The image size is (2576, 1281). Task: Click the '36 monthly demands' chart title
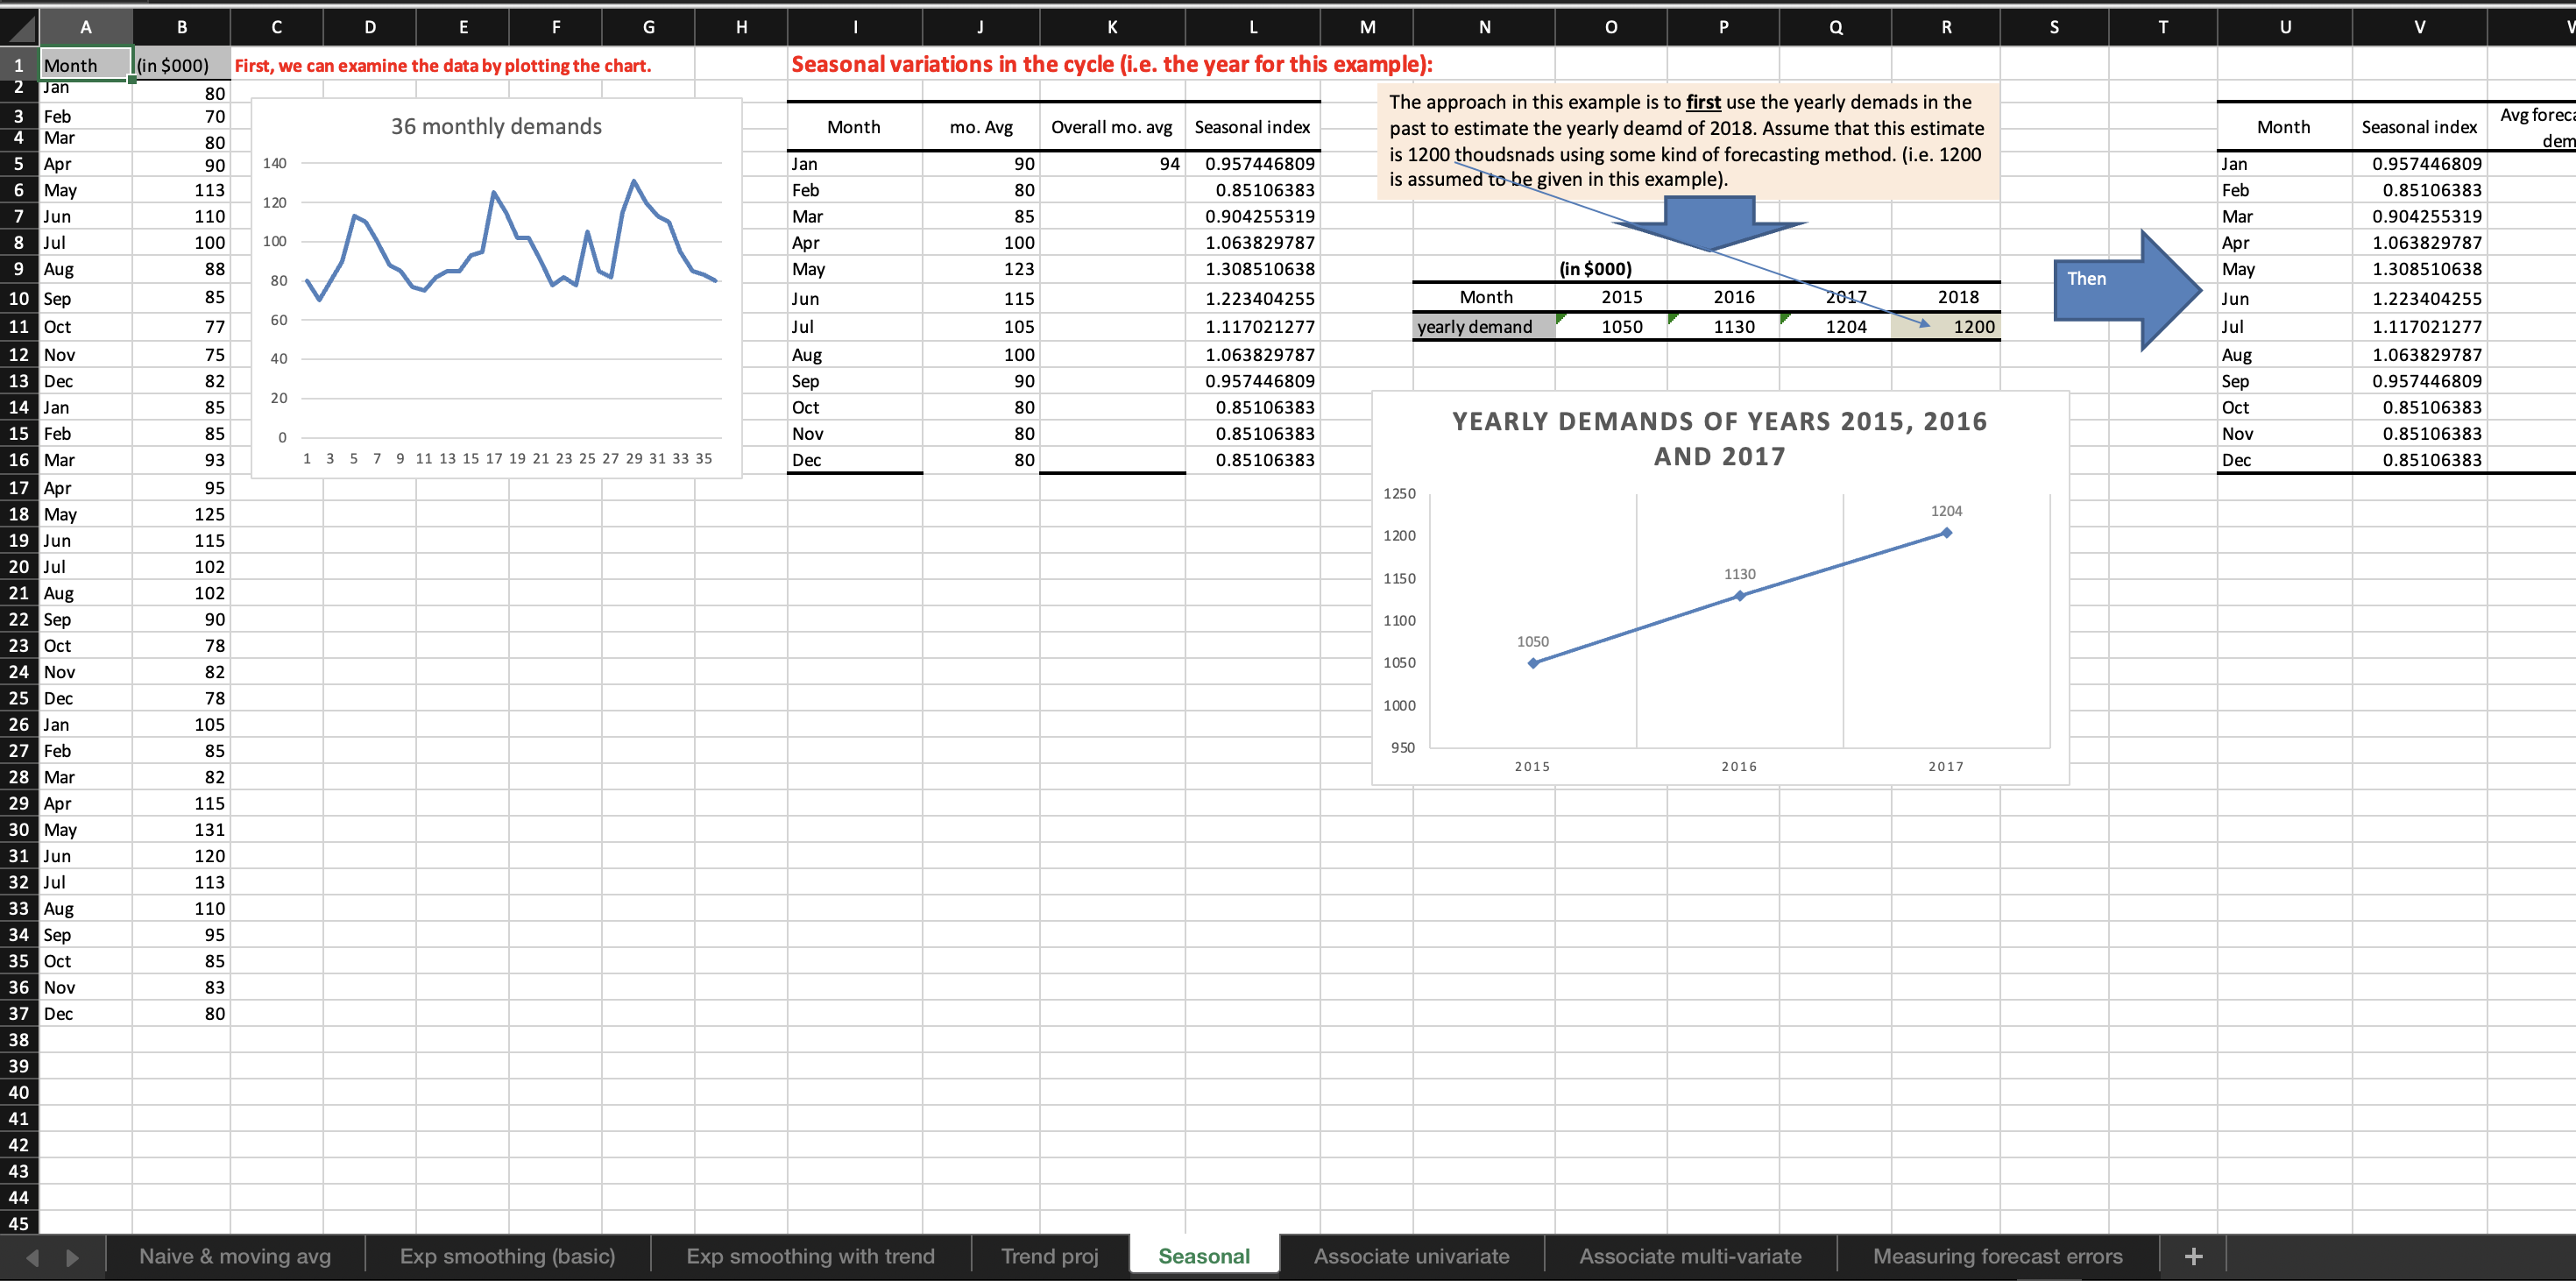tap(496, 127)
